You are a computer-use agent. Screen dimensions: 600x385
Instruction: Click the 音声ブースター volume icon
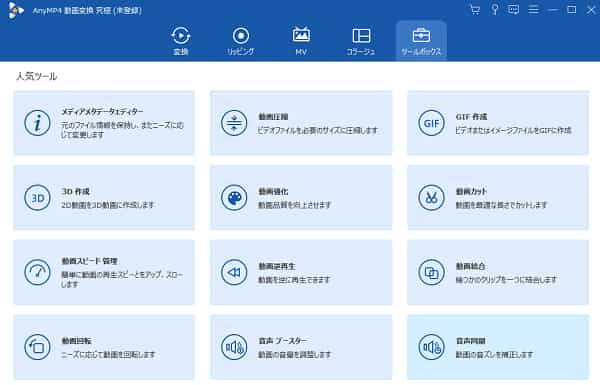234,347
